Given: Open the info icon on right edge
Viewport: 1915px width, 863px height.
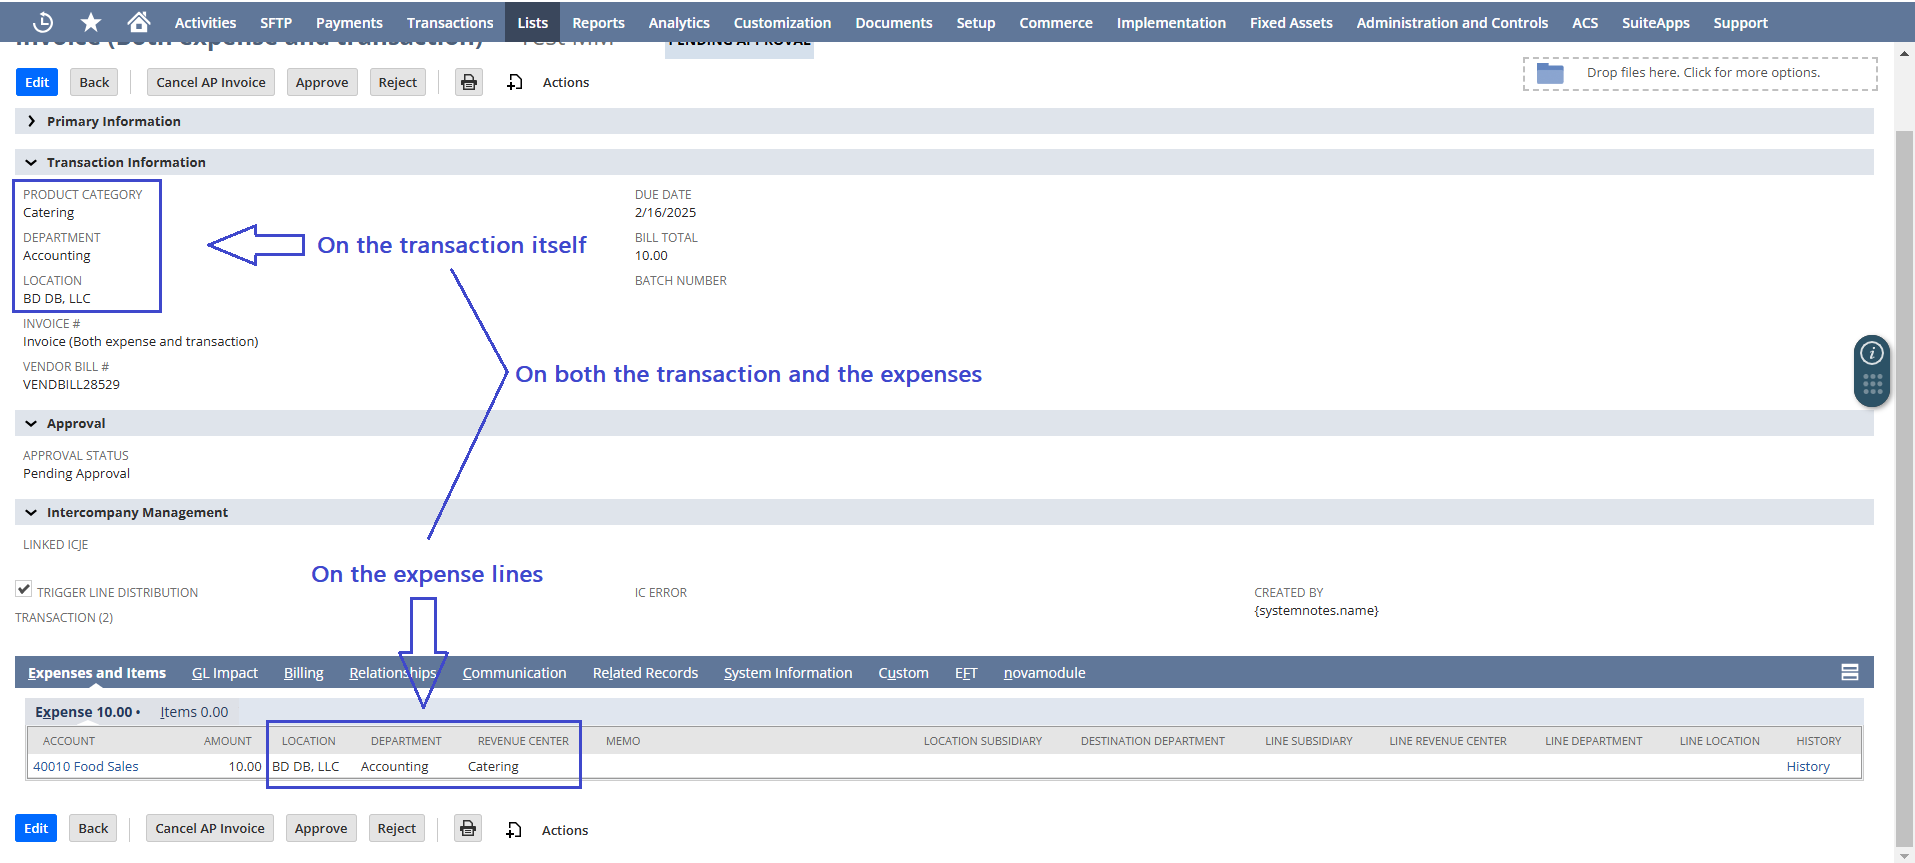Looking at the screenshot, I should pos(1871,353).
